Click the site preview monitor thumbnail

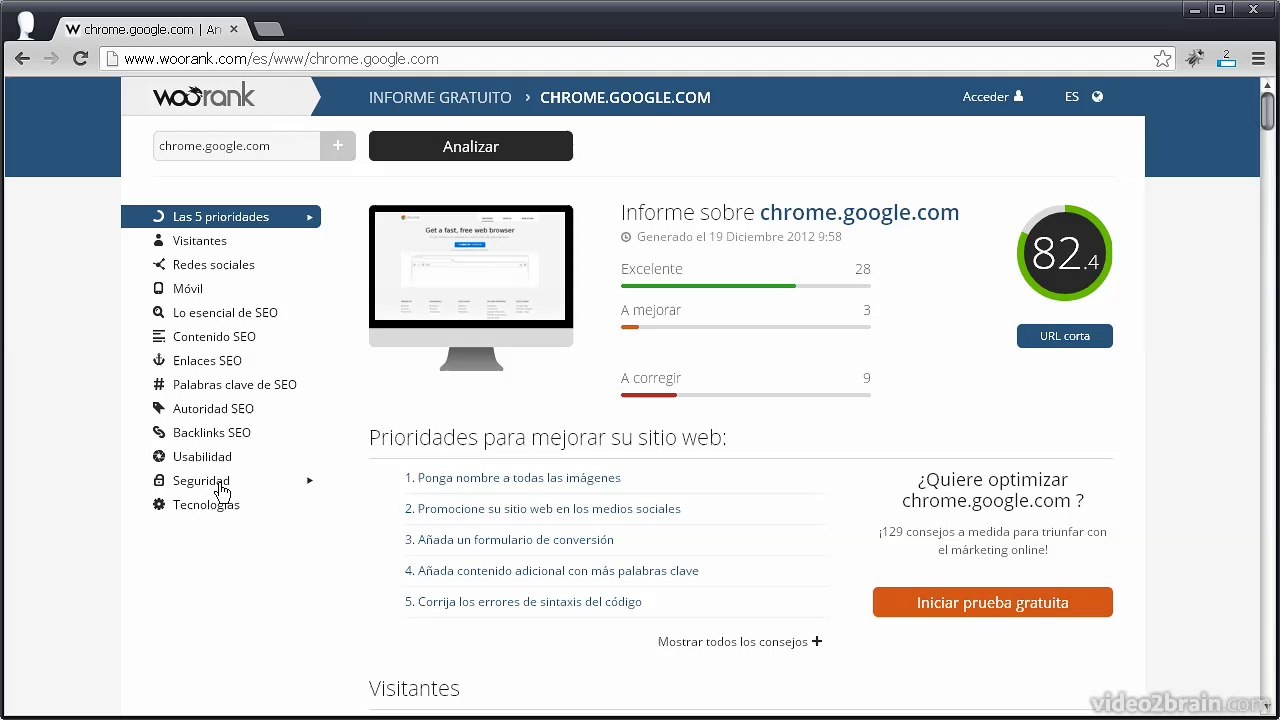point(471,288)
